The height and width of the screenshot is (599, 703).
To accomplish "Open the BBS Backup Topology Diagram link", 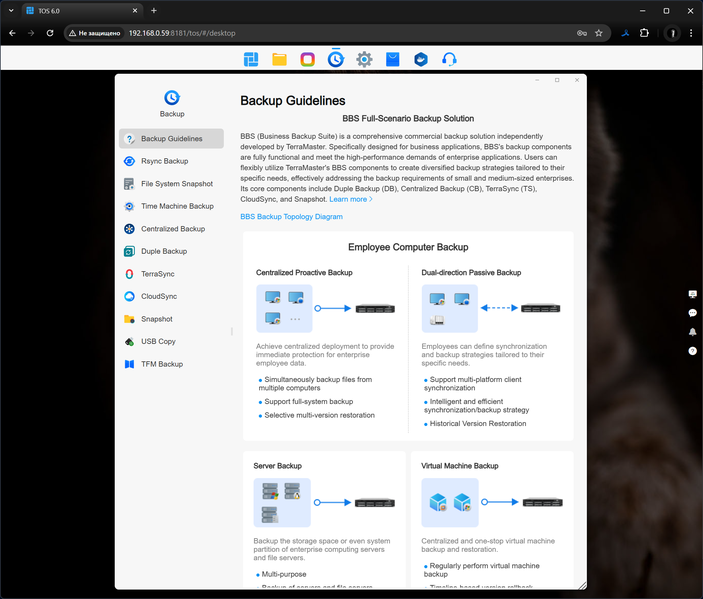I will (x=291, y=217).
